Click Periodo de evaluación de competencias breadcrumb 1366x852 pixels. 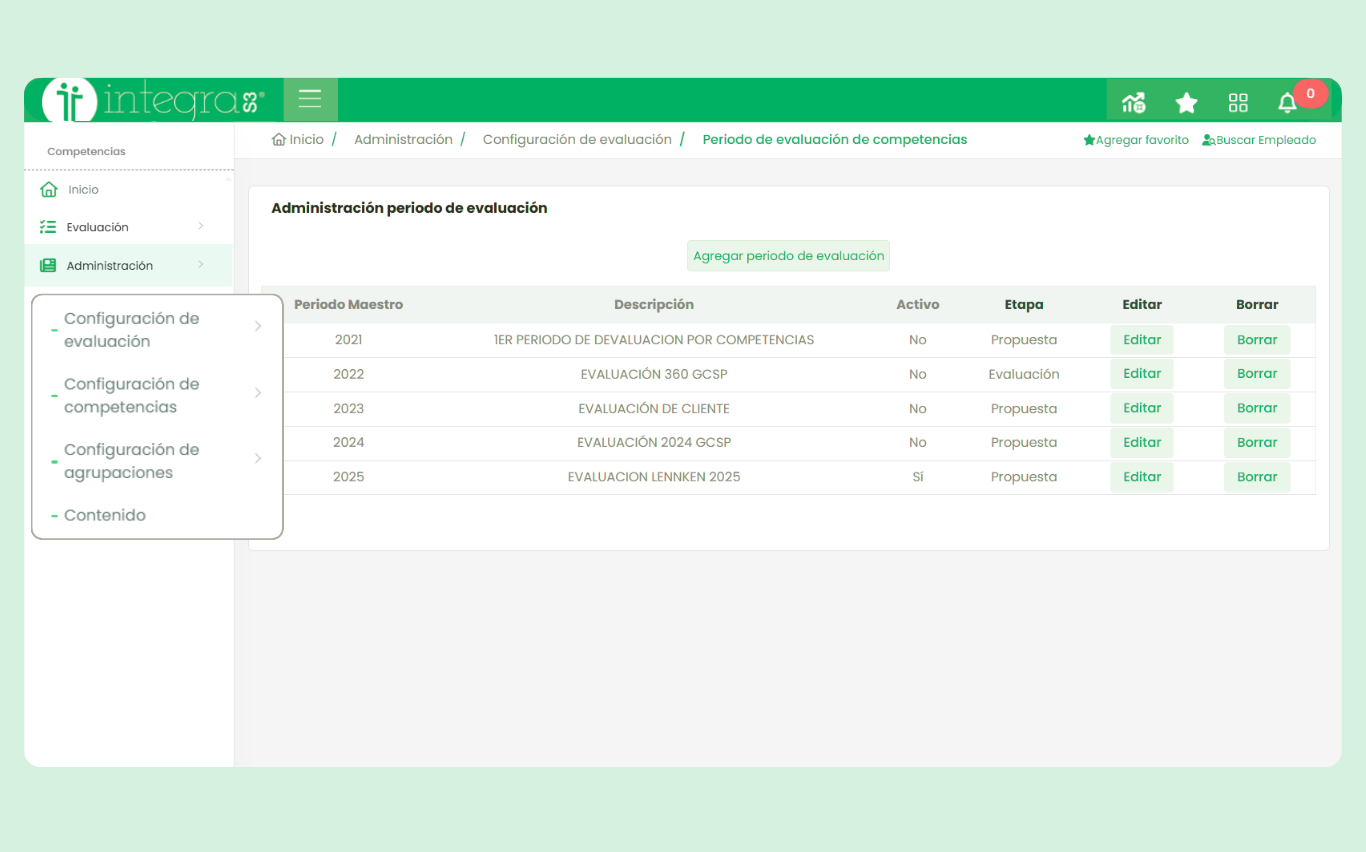pos(835,140)
